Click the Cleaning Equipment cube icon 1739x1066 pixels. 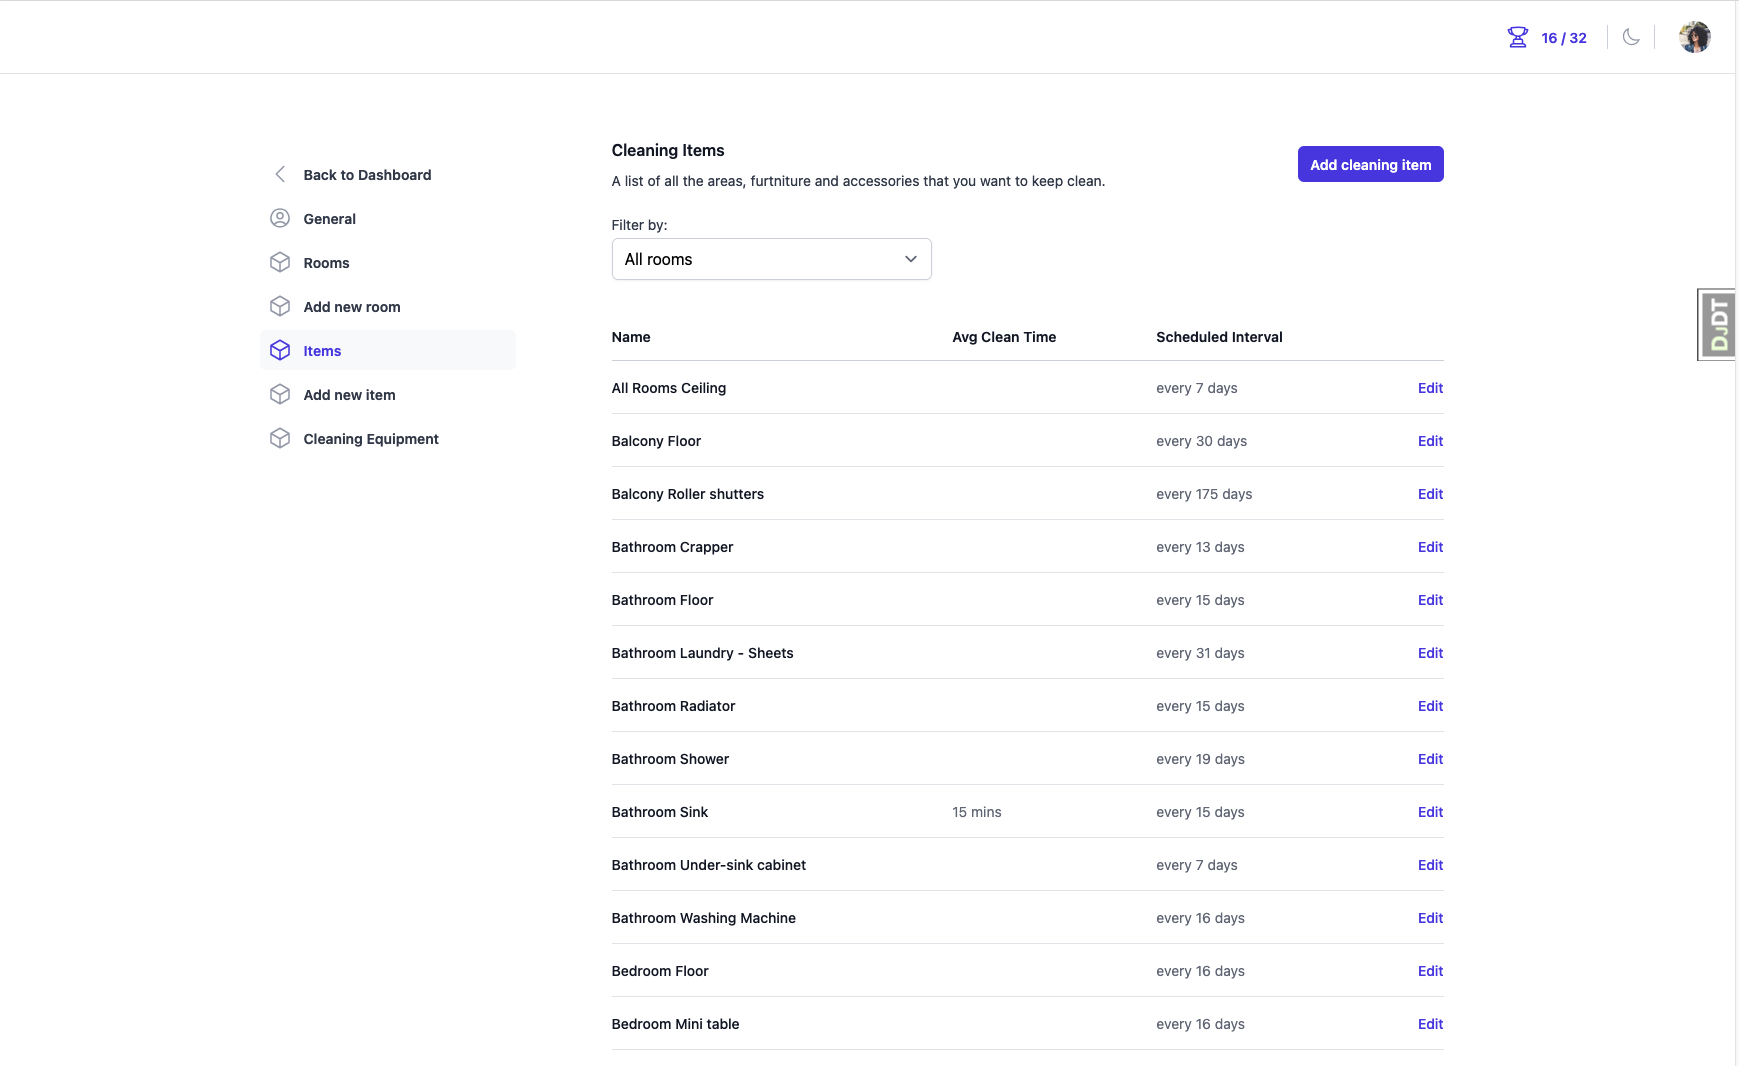280,439
